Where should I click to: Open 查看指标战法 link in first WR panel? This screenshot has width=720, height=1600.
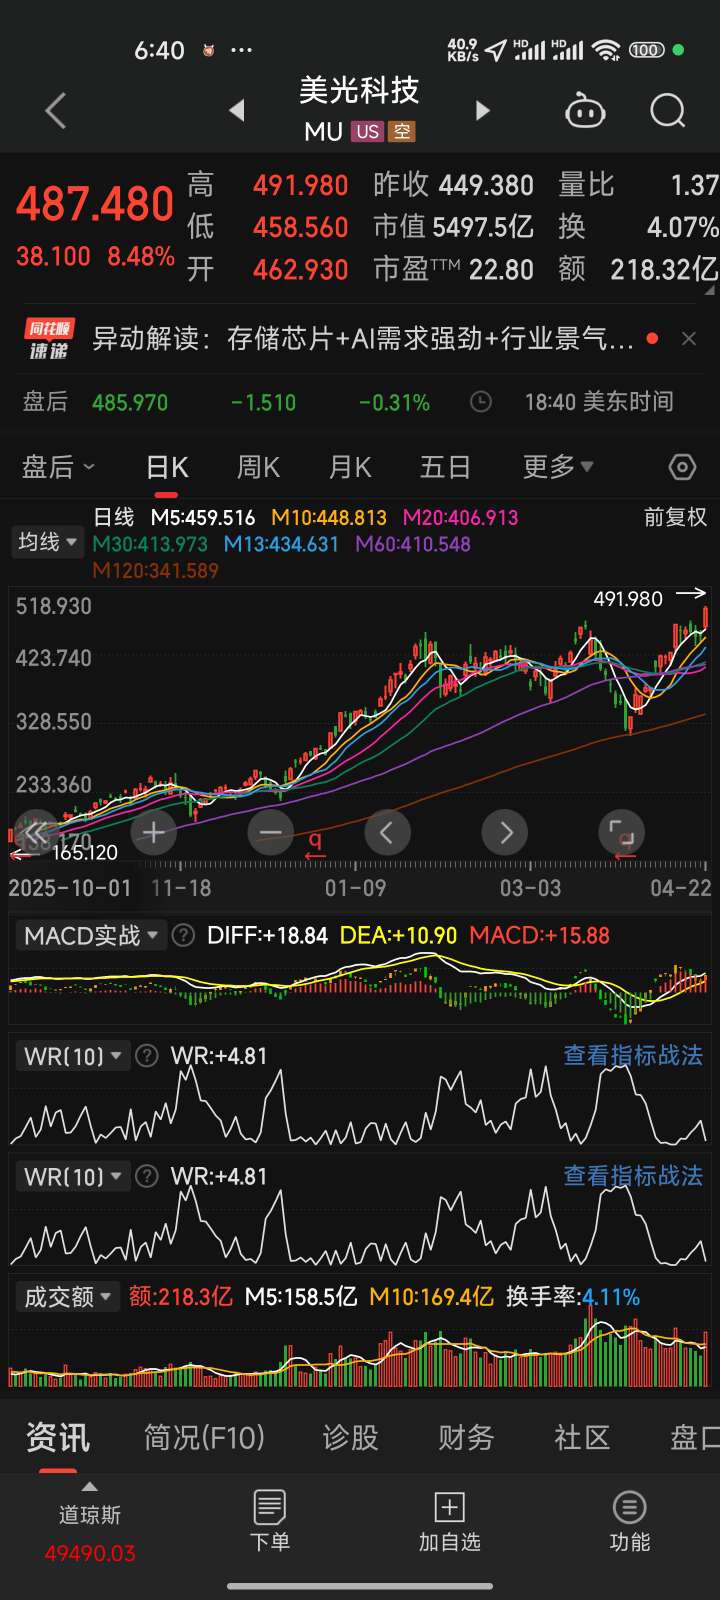tap(633, 1056)
